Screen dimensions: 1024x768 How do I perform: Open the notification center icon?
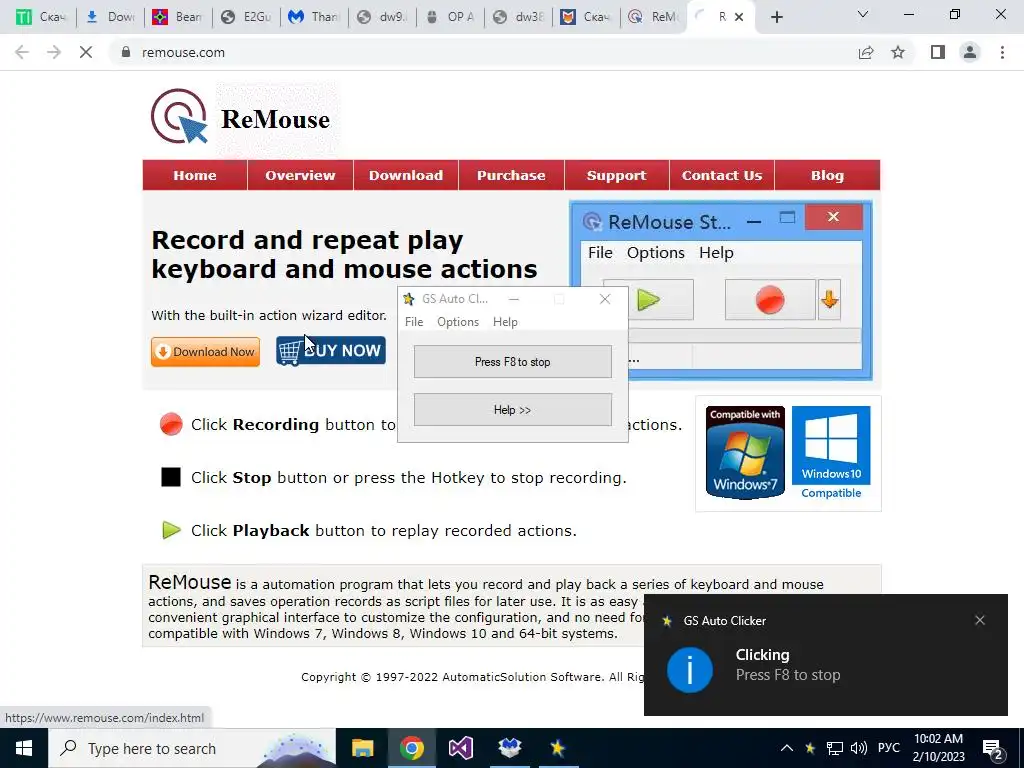pos(993,748)
